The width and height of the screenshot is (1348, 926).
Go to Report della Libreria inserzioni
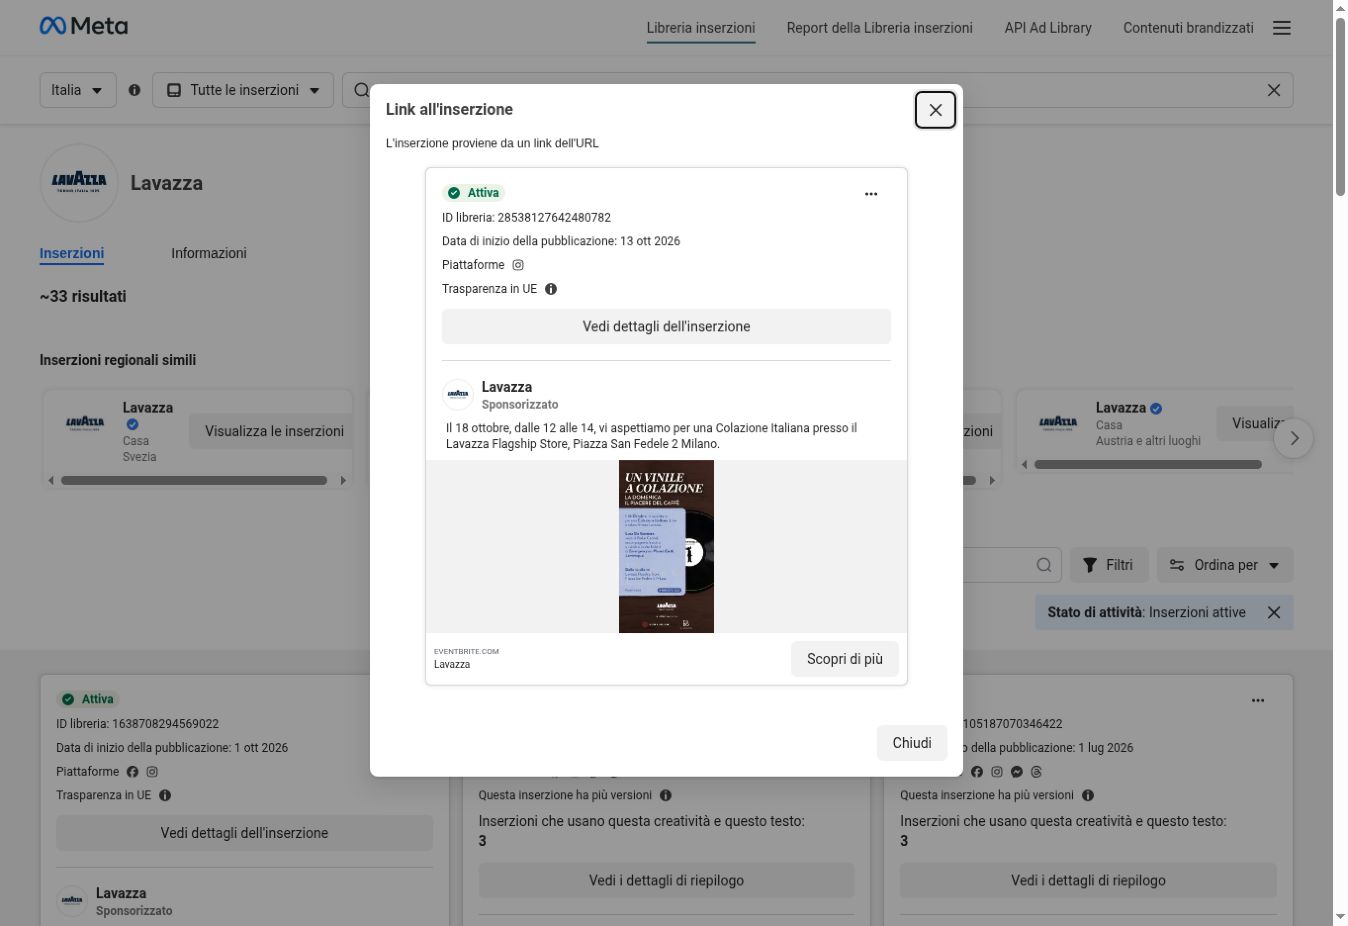(880, 28)
